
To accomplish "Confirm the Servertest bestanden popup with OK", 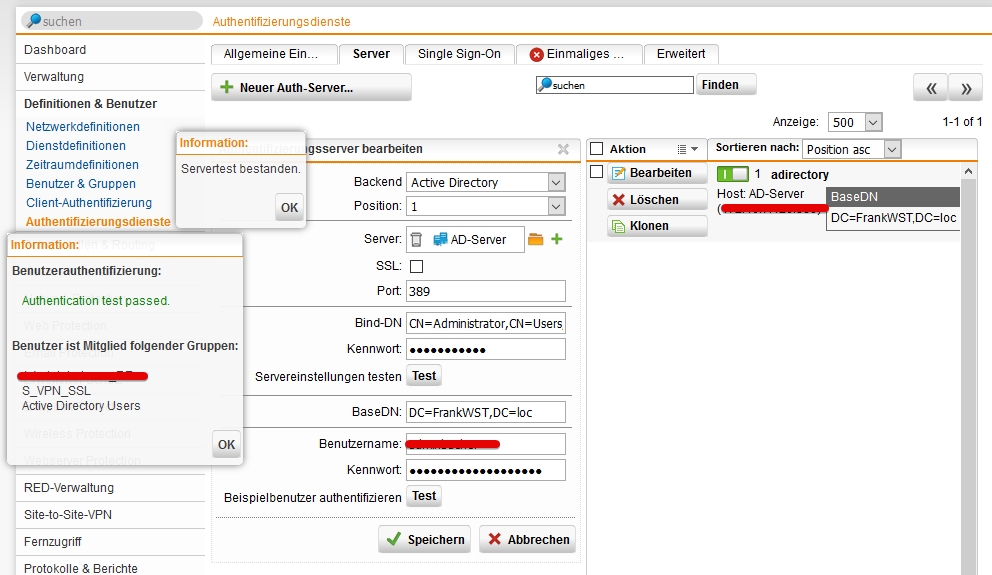I will click(x=289, y=207).
